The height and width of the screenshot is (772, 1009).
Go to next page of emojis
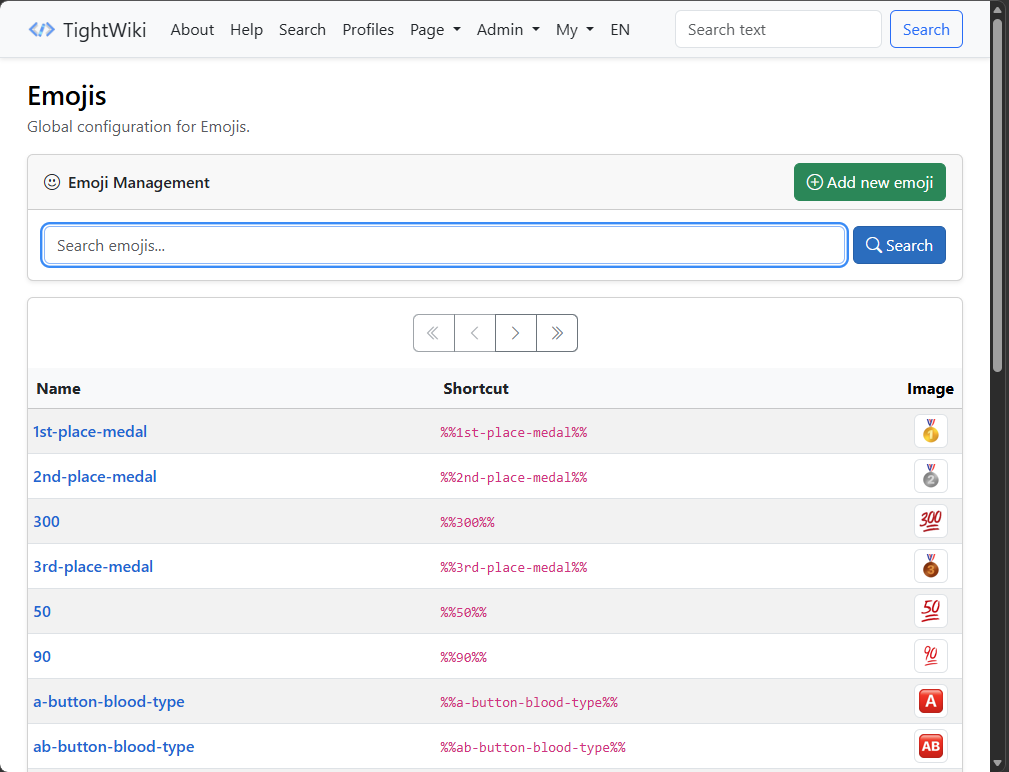click(515, 333)
